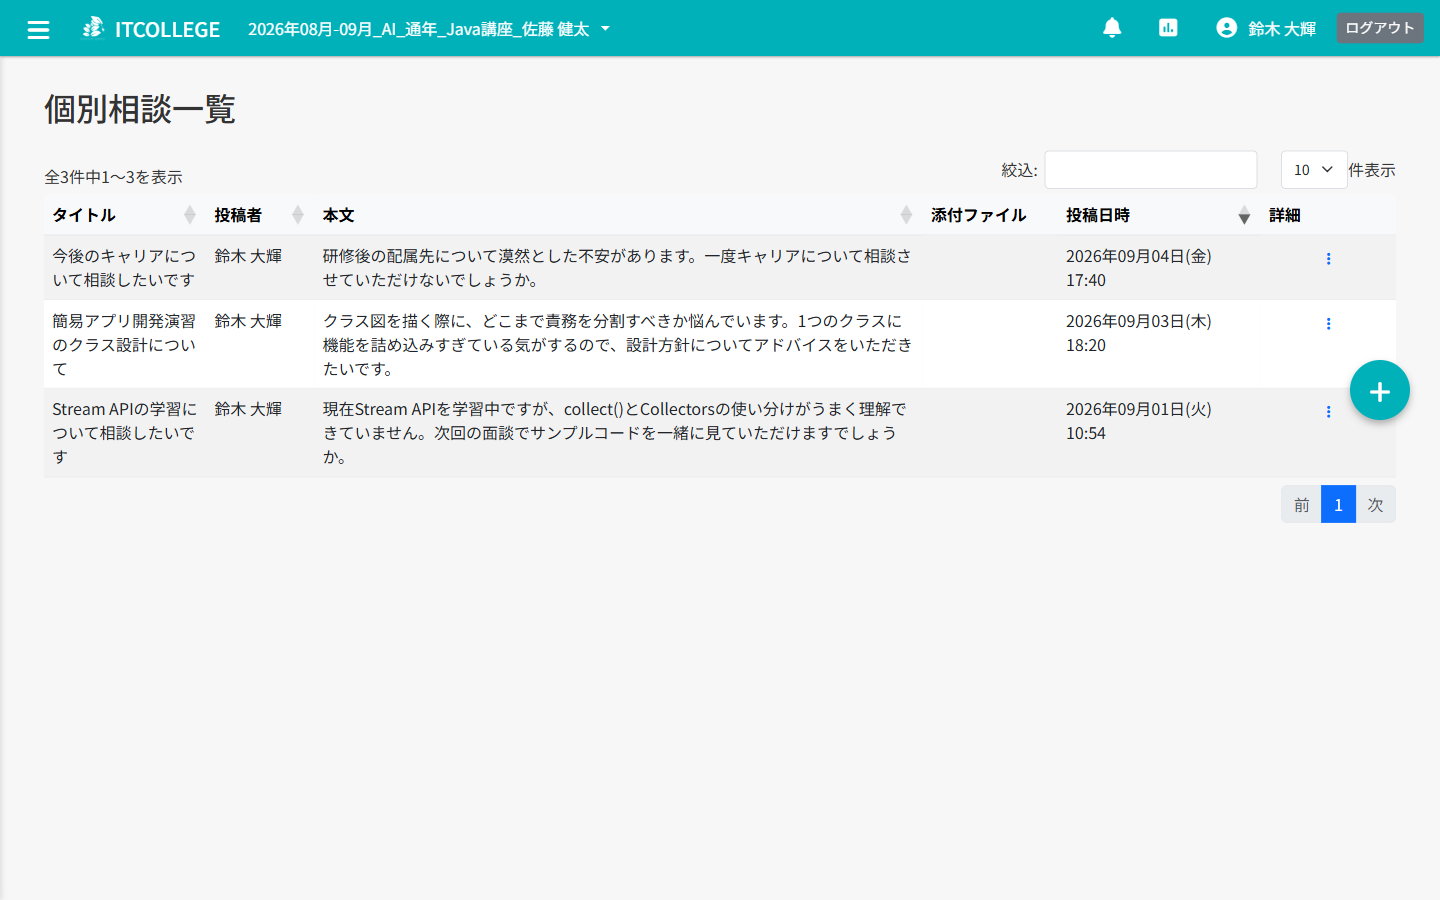Click the title 今後のキャリアについて相談したいです
1440x900 pixels.
124,268
